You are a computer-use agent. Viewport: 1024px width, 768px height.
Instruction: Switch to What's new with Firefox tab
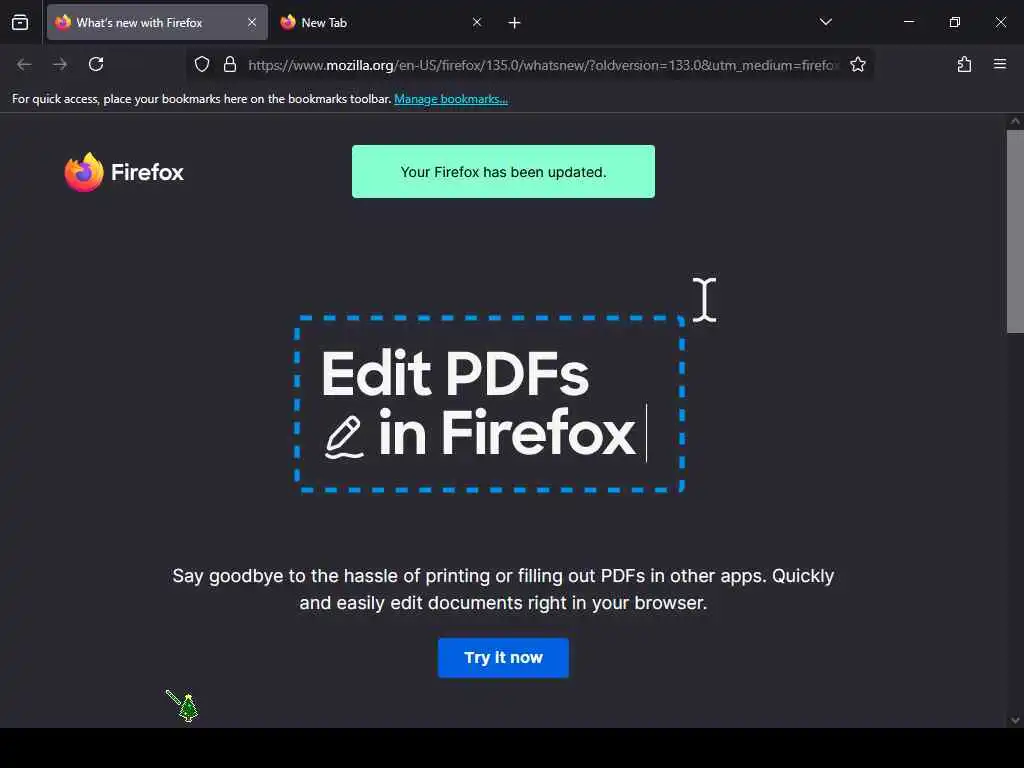[157, 23]
